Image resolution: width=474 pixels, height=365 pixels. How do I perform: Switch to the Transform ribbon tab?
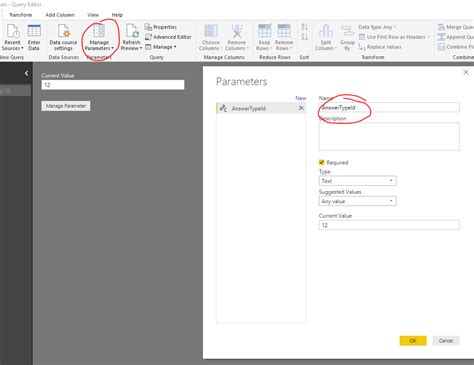tap(21, 15)
